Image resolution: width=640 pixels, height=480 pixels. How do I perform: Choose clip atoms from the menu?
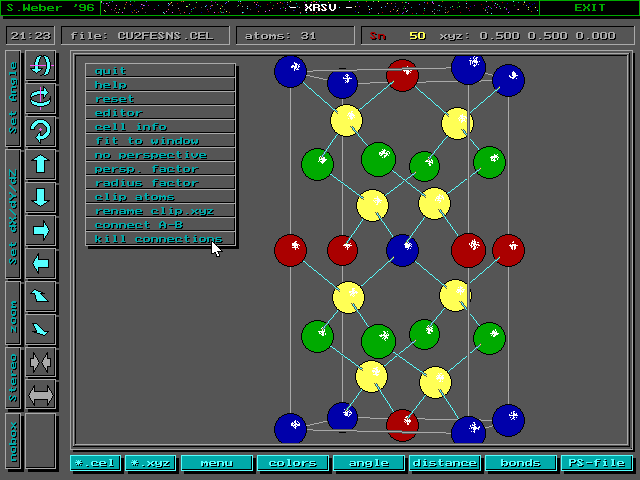point(160,197)
